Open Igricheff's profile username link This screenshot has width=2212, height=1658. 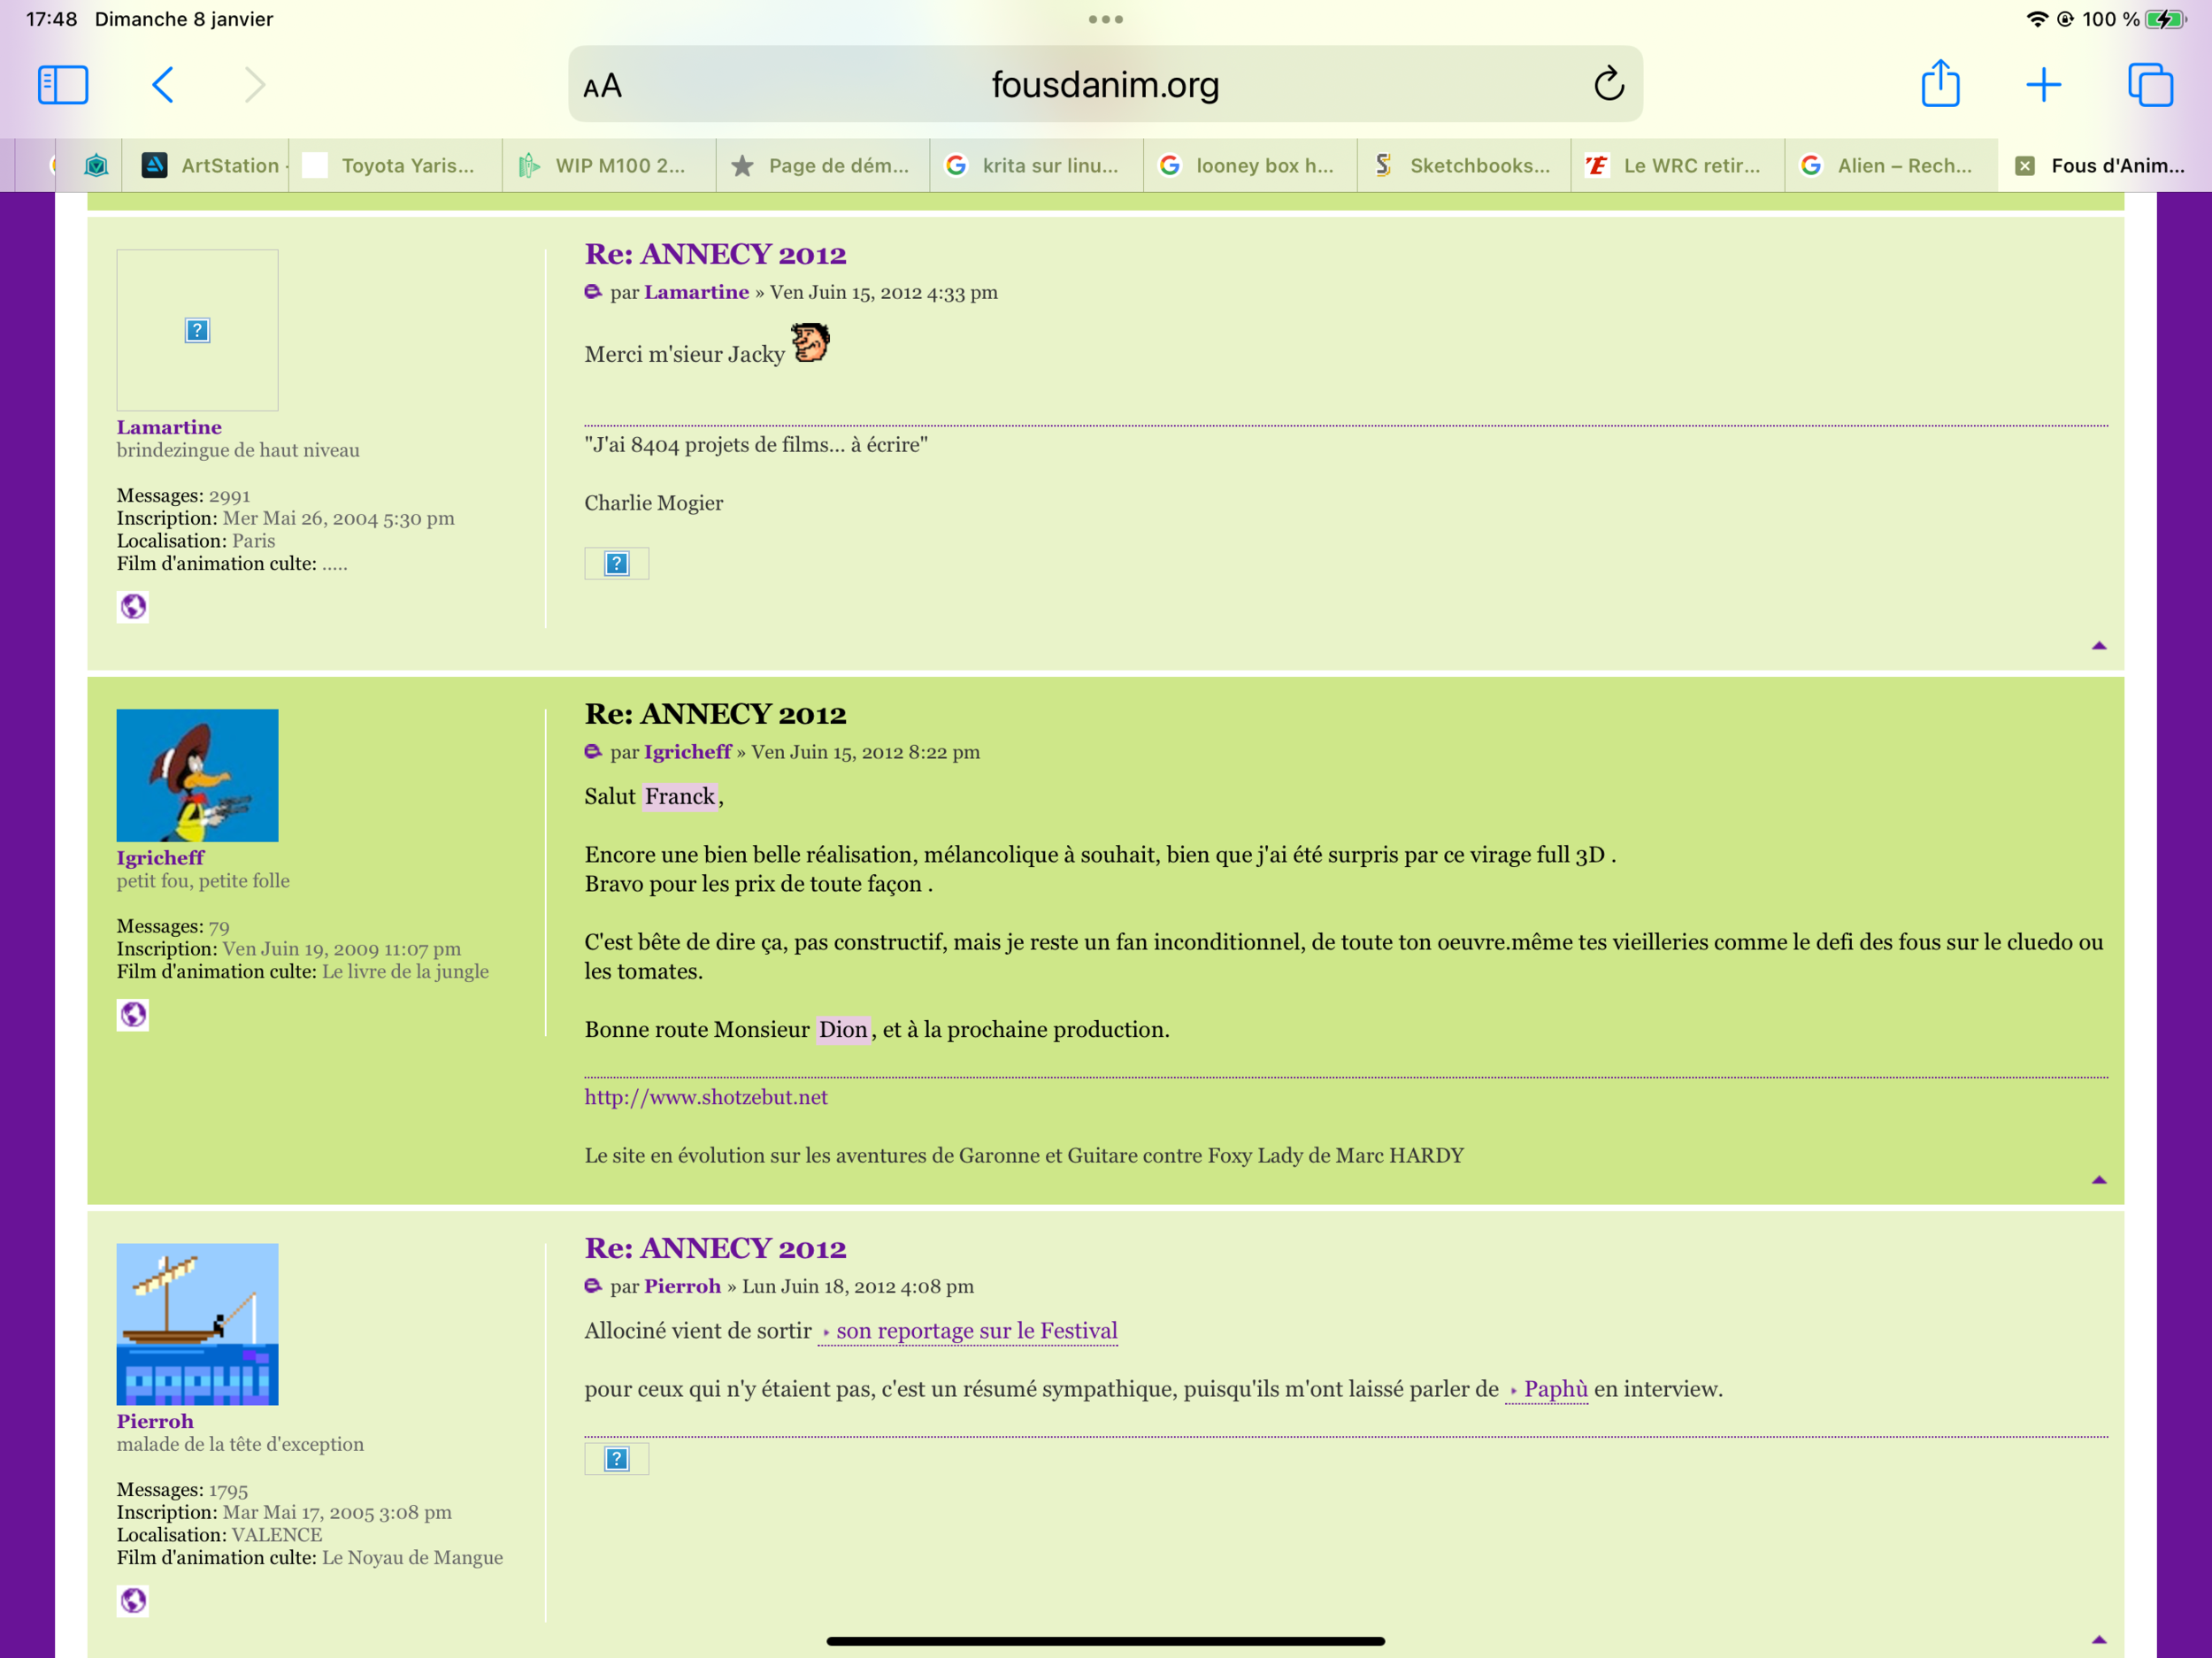tap(160, 858)
